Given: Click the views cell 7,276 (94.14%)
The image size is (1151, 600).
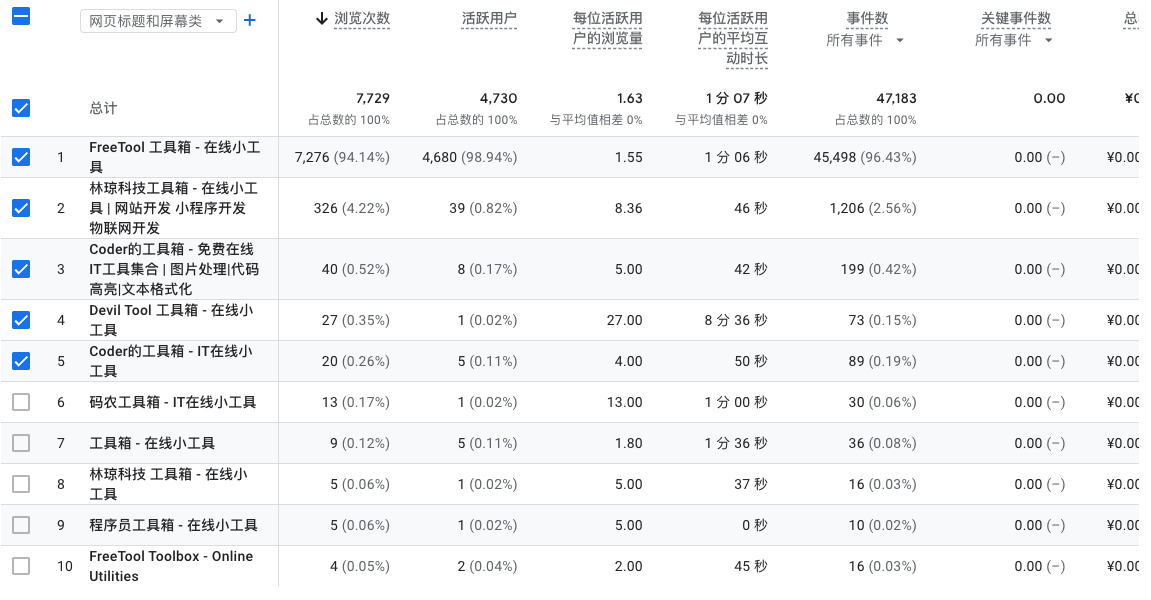Looking at the screenshot, I should (x=342, y=157).
